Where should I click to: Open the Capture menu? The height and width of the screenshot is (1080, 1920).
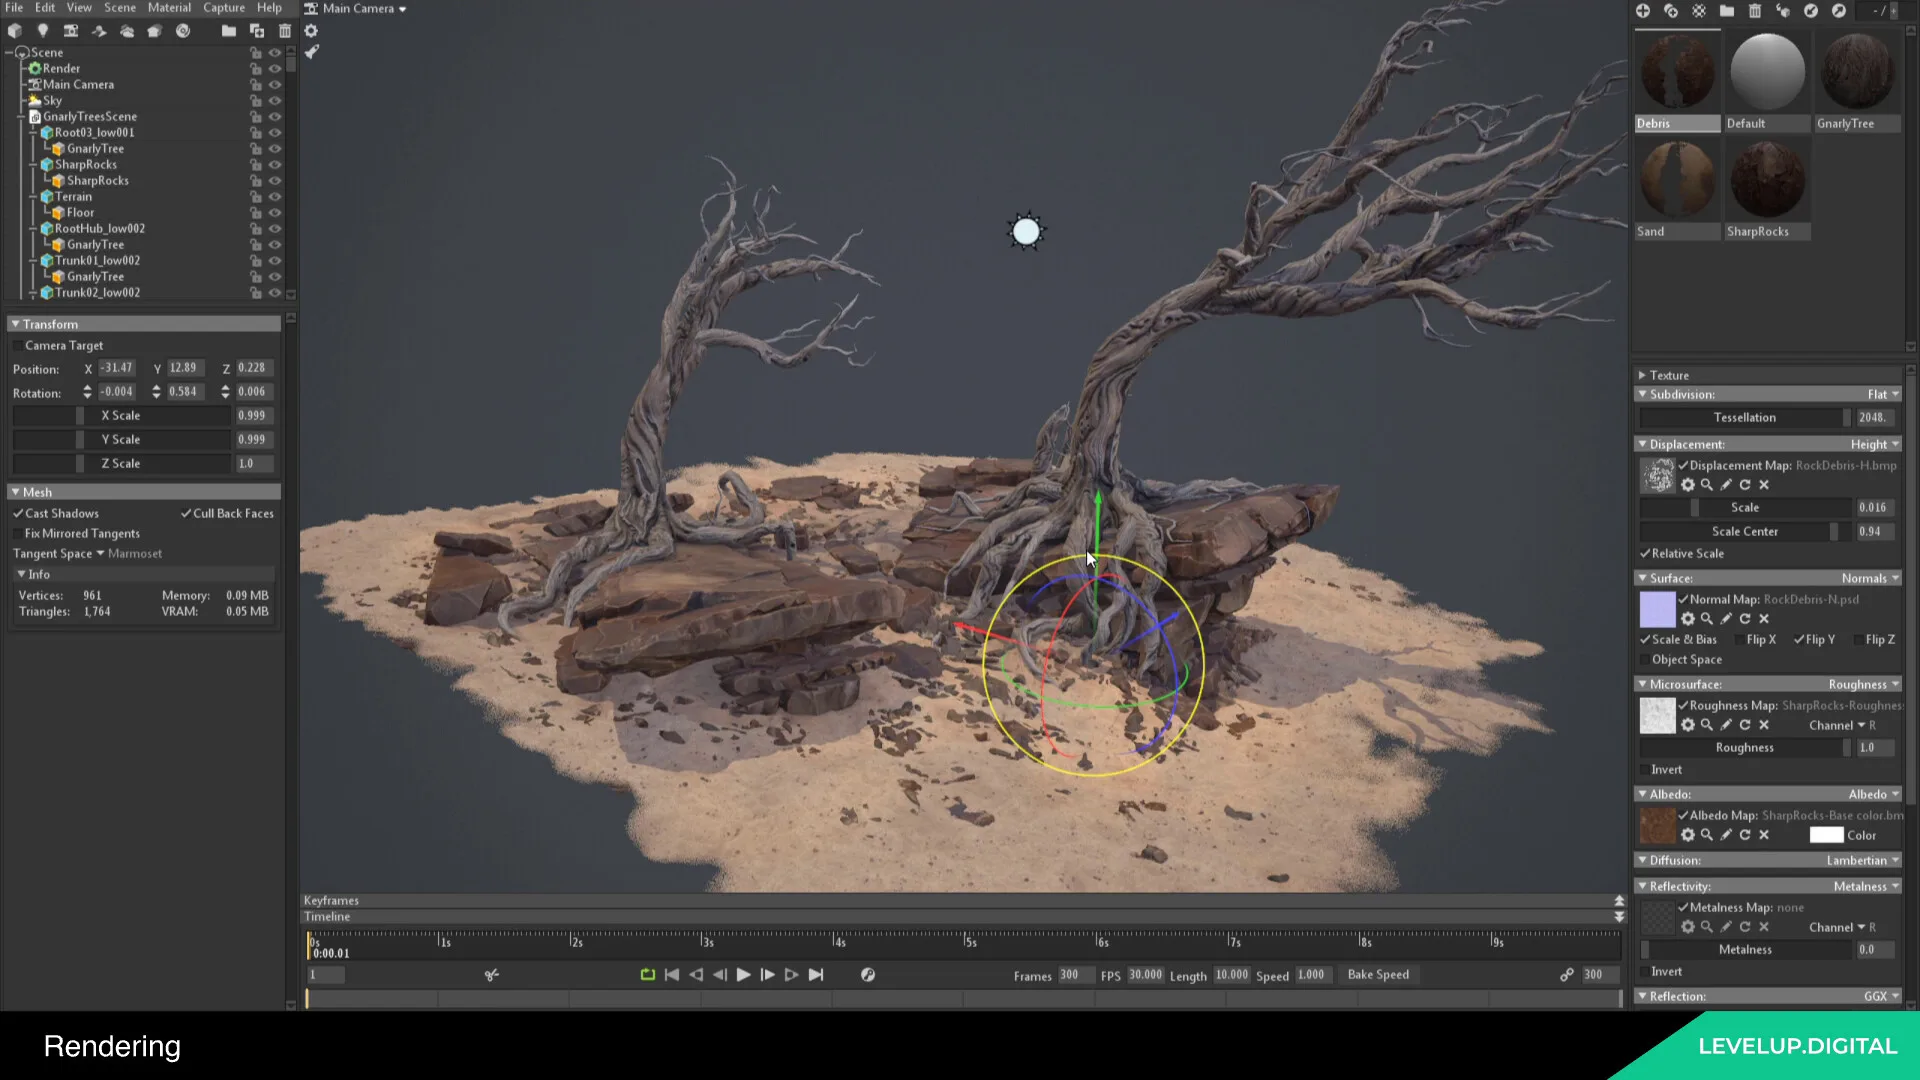224,8
